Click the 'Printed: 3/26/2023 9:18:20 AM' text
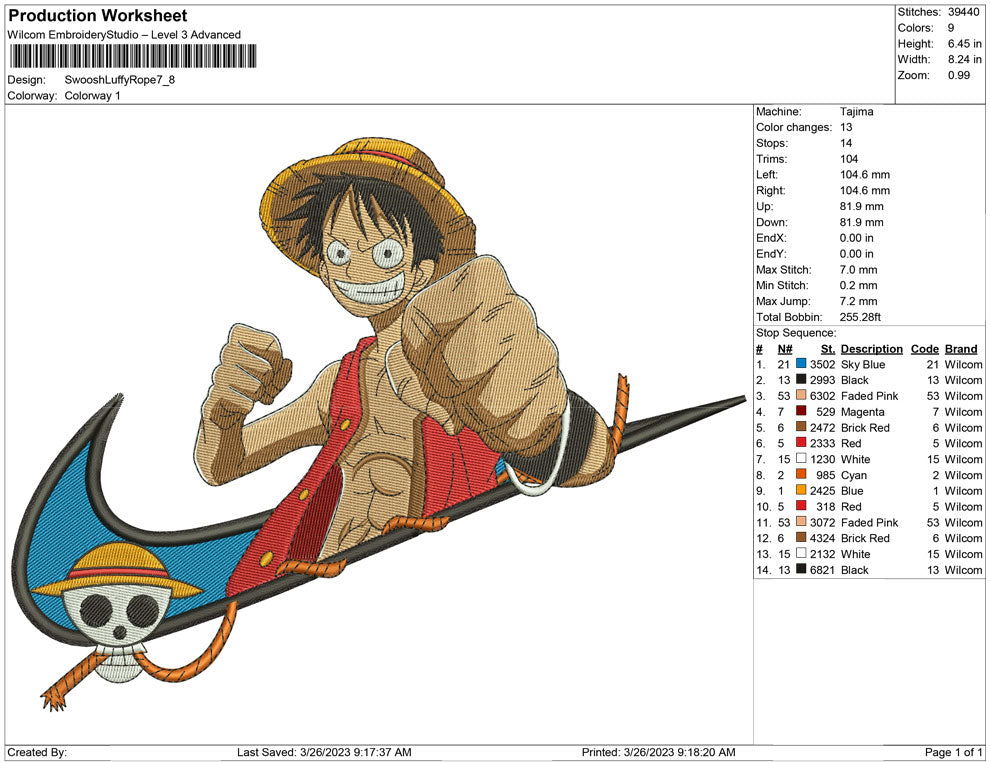 659,752
